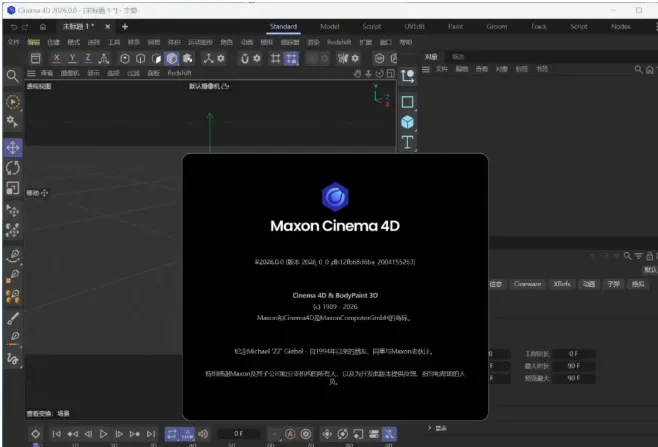Open symmetry settings gear icon
The width and height of the screenshot is (658, 447).
pyautogui.click(x=355, y=58)
